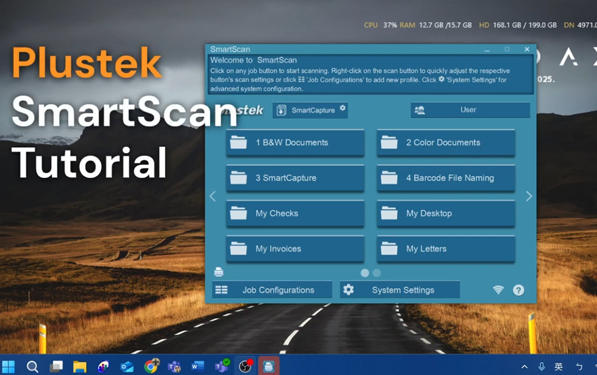597x375 pixels.
Task: Open taskbar Search
Action: (x=32, y=367)
